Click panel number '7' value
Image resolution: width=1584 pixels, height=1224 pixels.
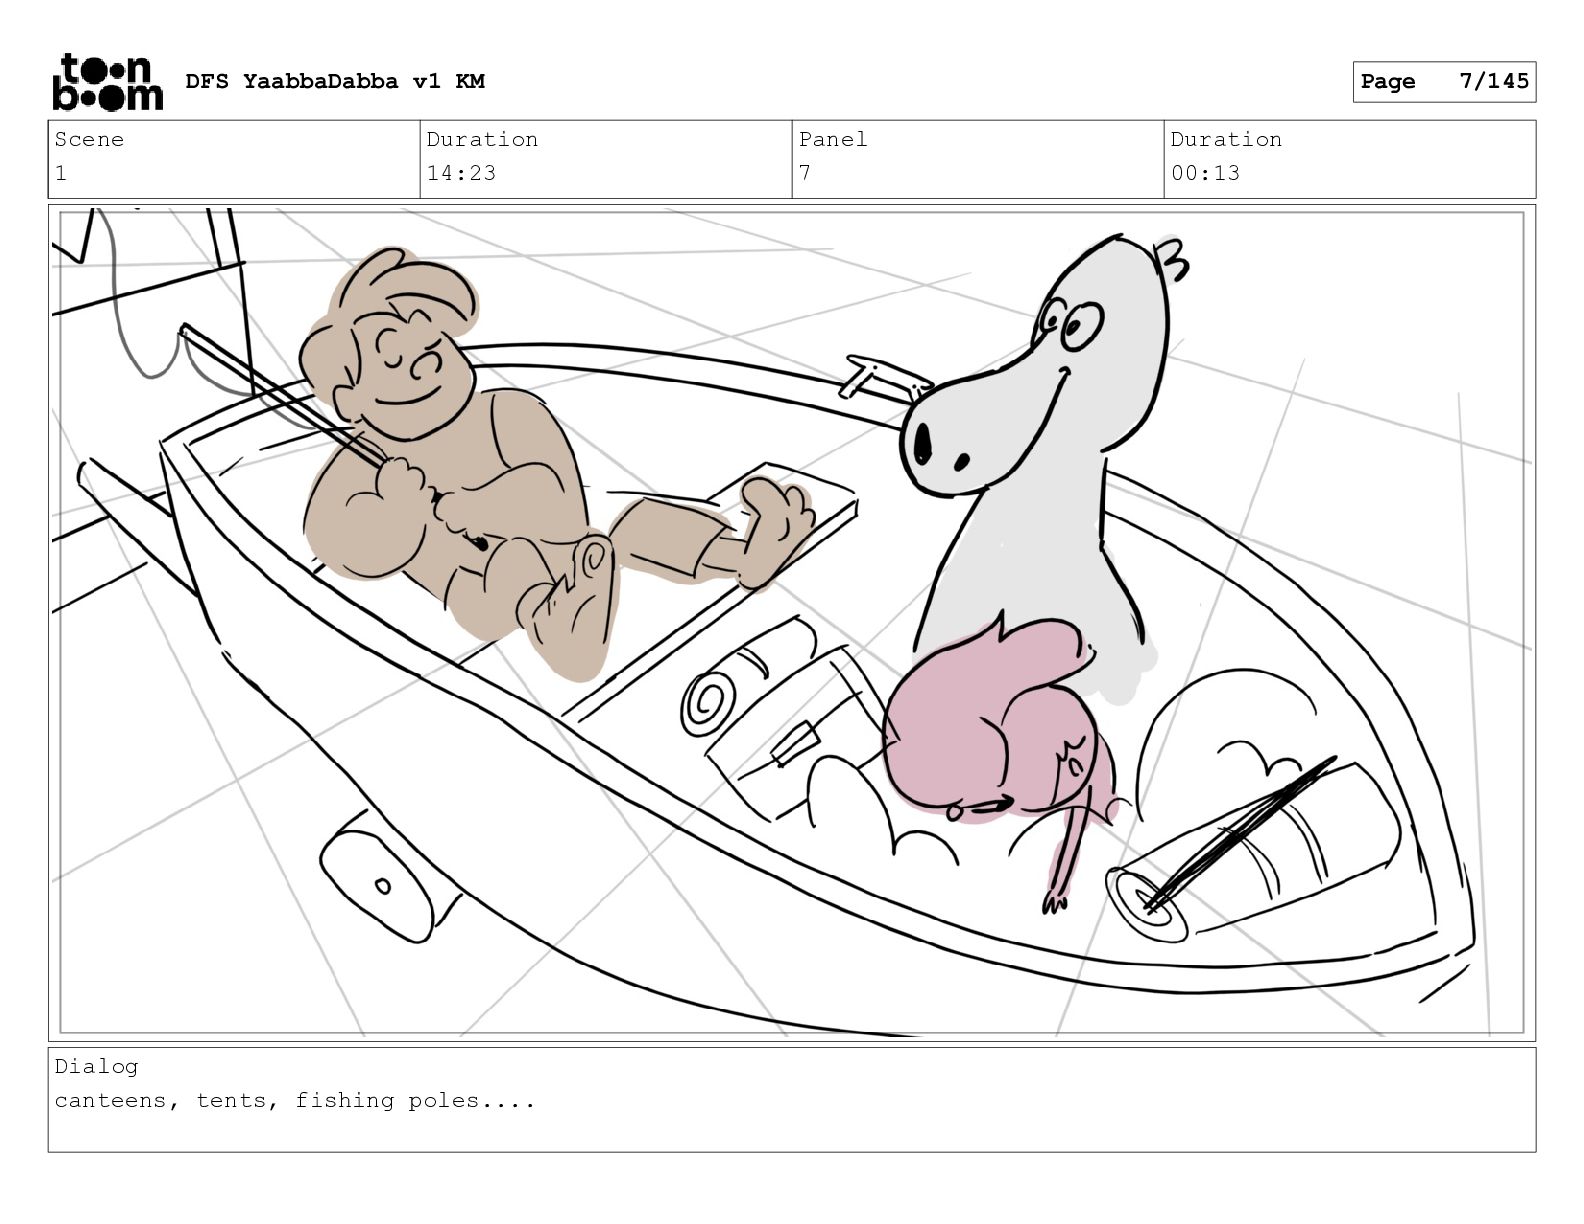click(x=805, y=173)
